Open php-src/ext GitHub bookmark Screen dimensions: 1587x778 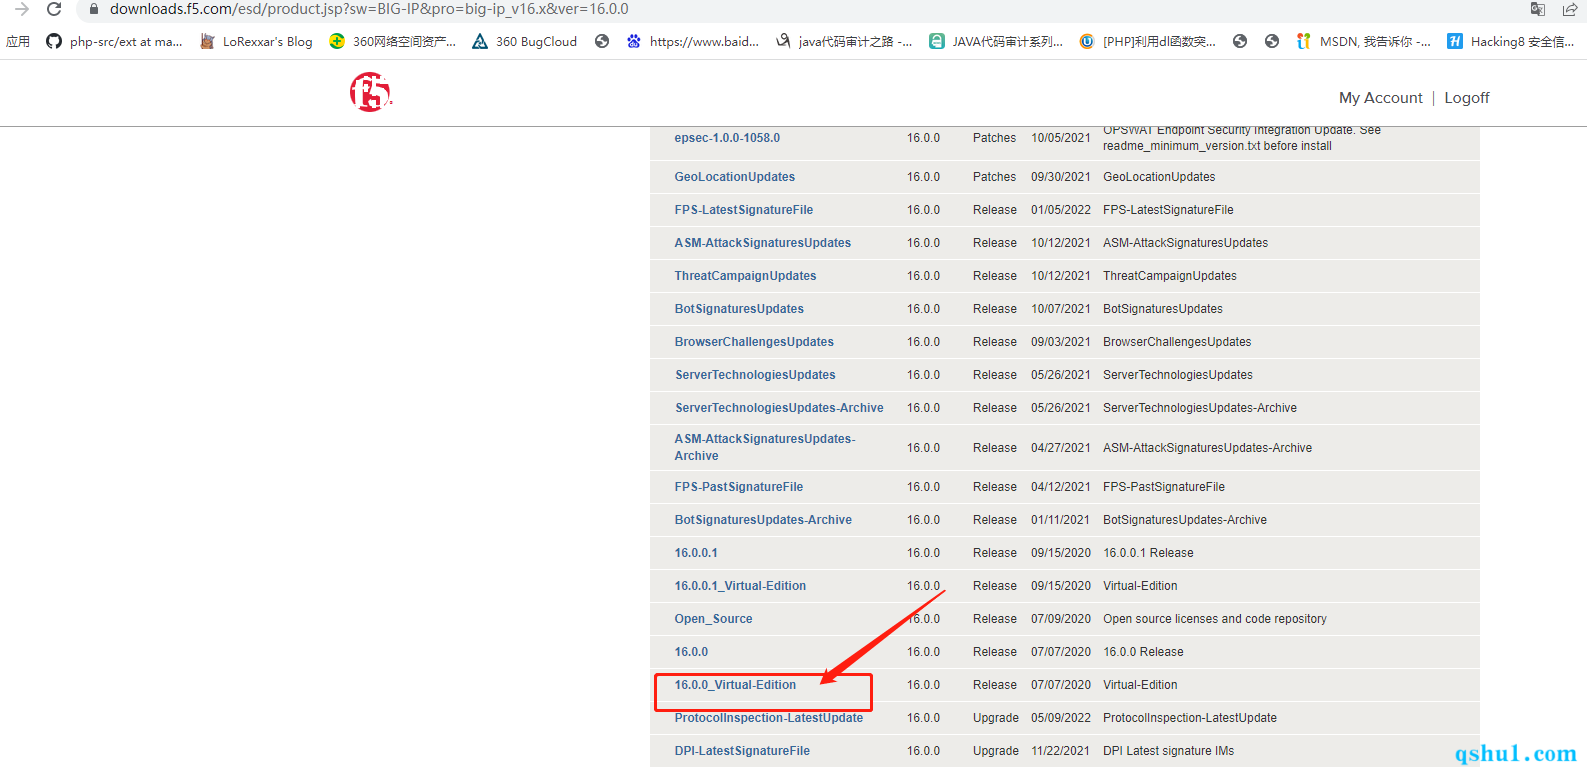[114, 42]
